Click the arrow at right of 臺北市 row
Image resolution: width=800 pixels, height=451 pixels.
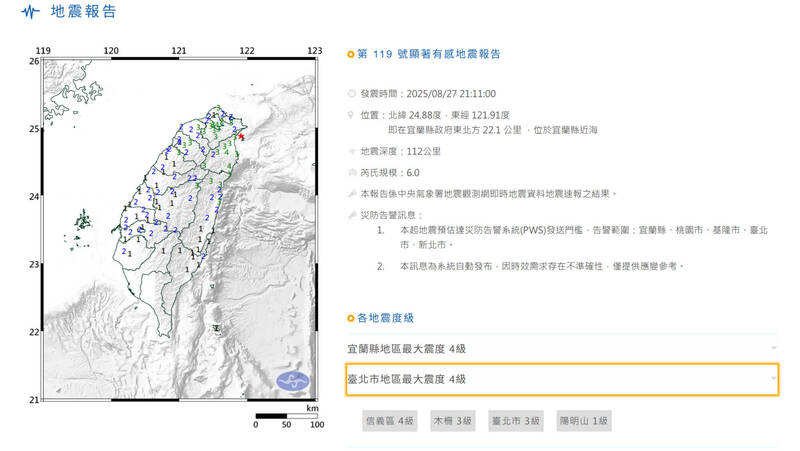(774, 379)
